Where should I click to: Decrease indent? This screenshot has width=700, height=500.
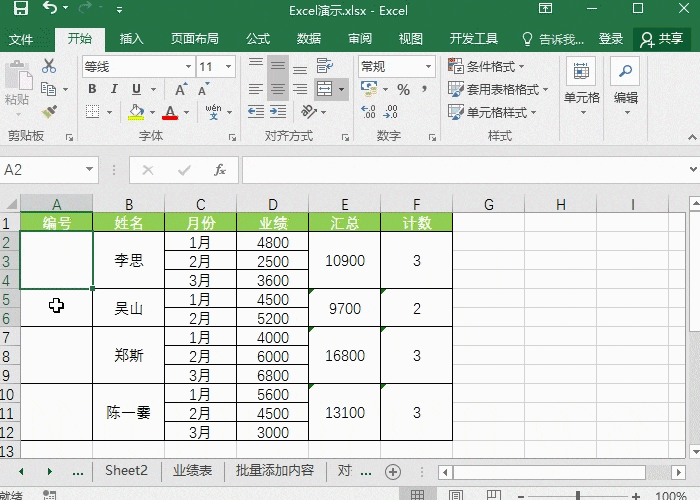(x=256, y=112)
